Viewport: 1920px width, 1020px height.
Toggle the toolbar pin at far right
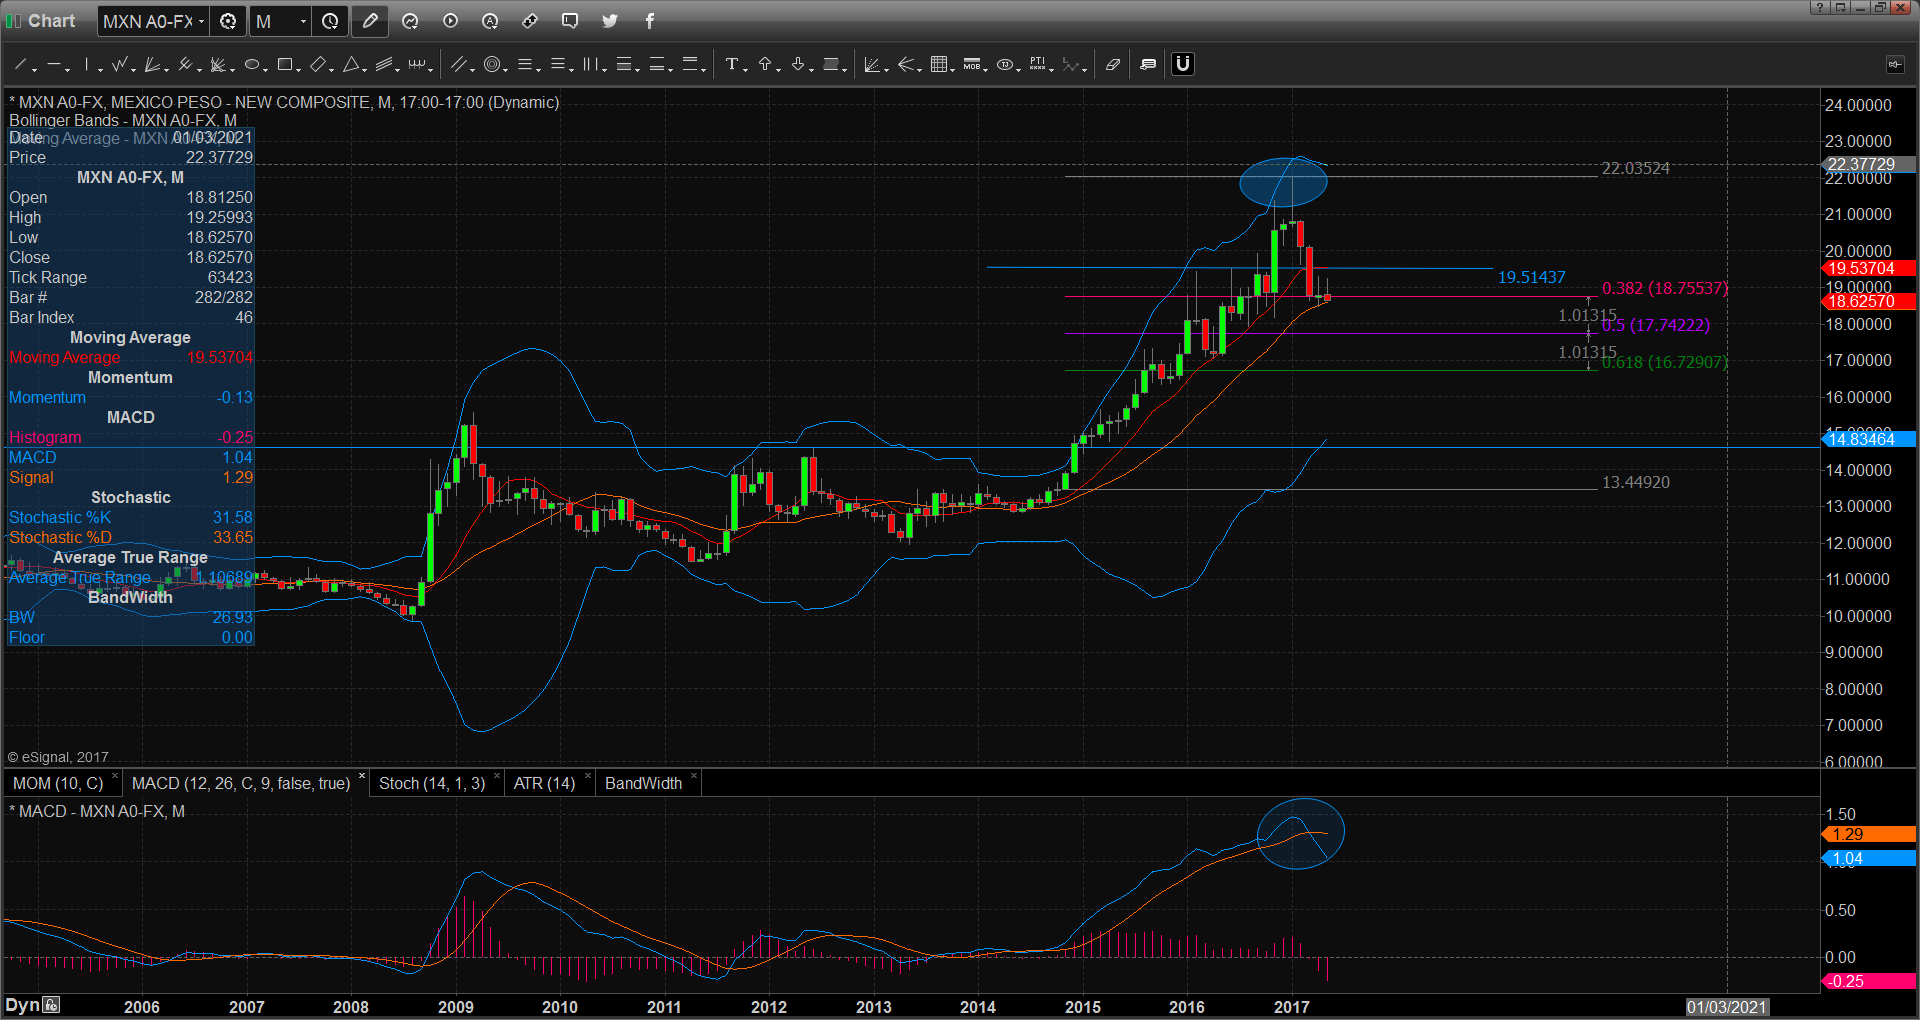[1894, 64]
